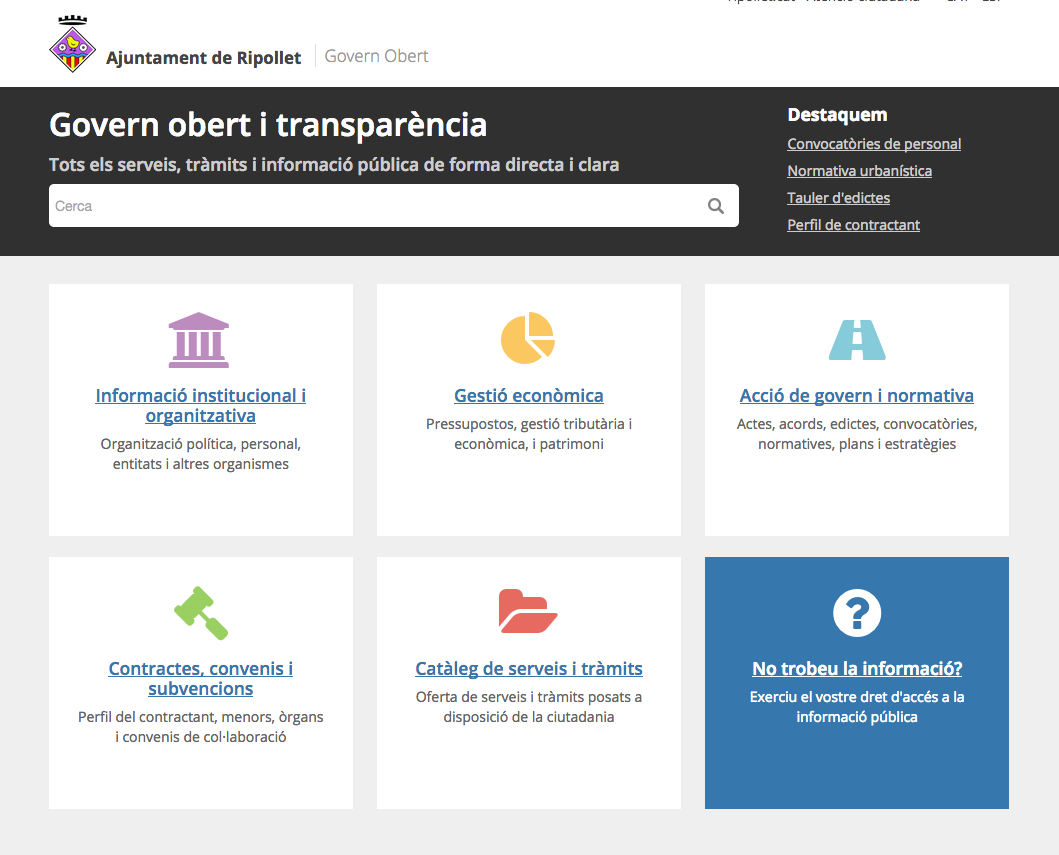
Task: Go to Catàleg de serveis i tràmits
Action: tap(529, 668)
